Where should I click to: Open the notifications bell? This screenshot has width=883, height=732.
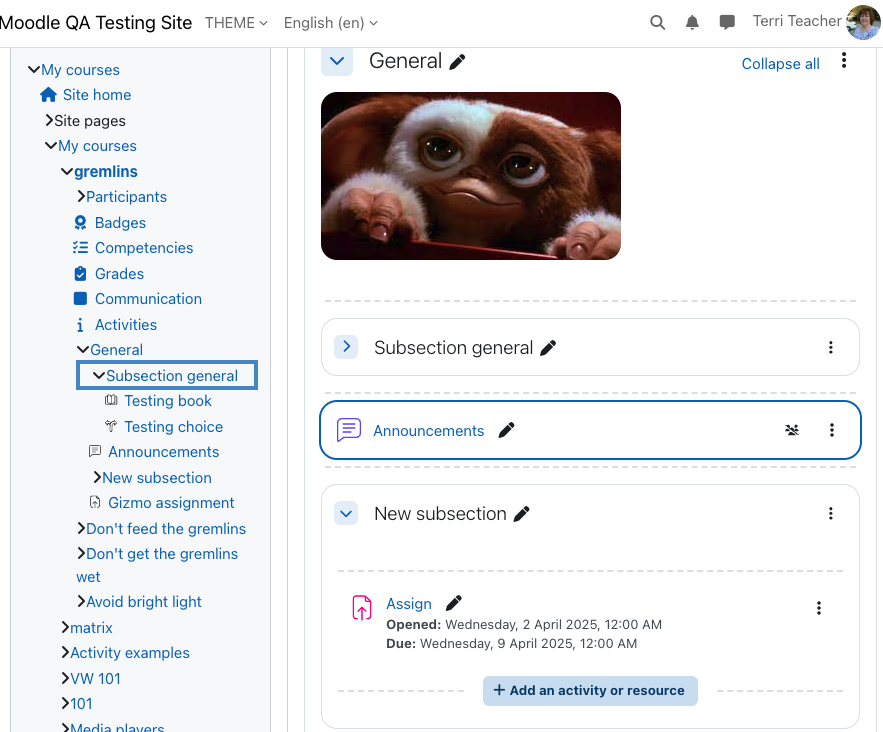point(692,23)
